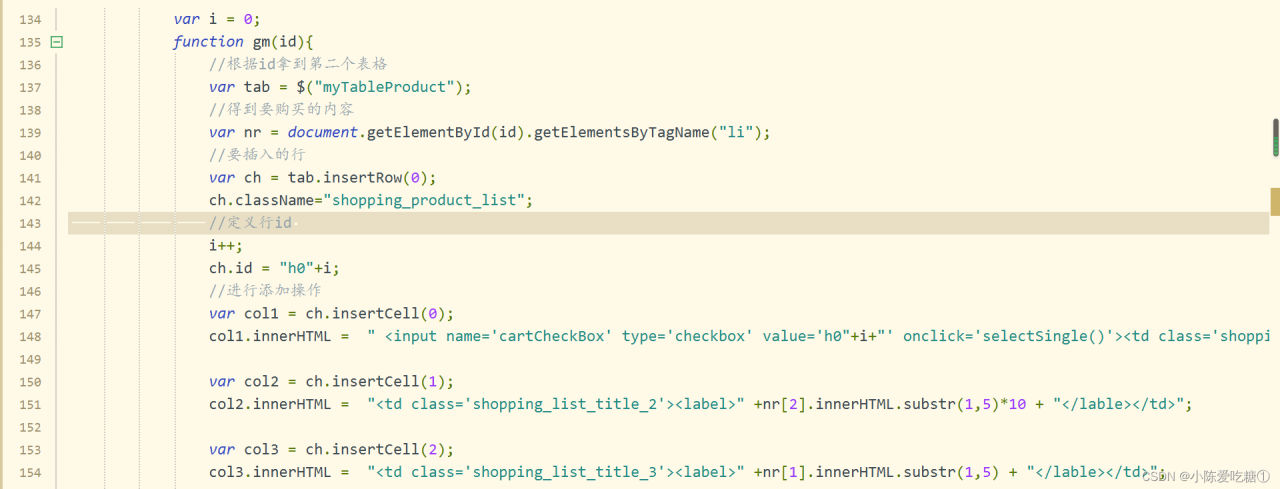Click 'shopping_list_title_2' string in line 151
Screen dimensions: 1280x489
pos(565,404)
